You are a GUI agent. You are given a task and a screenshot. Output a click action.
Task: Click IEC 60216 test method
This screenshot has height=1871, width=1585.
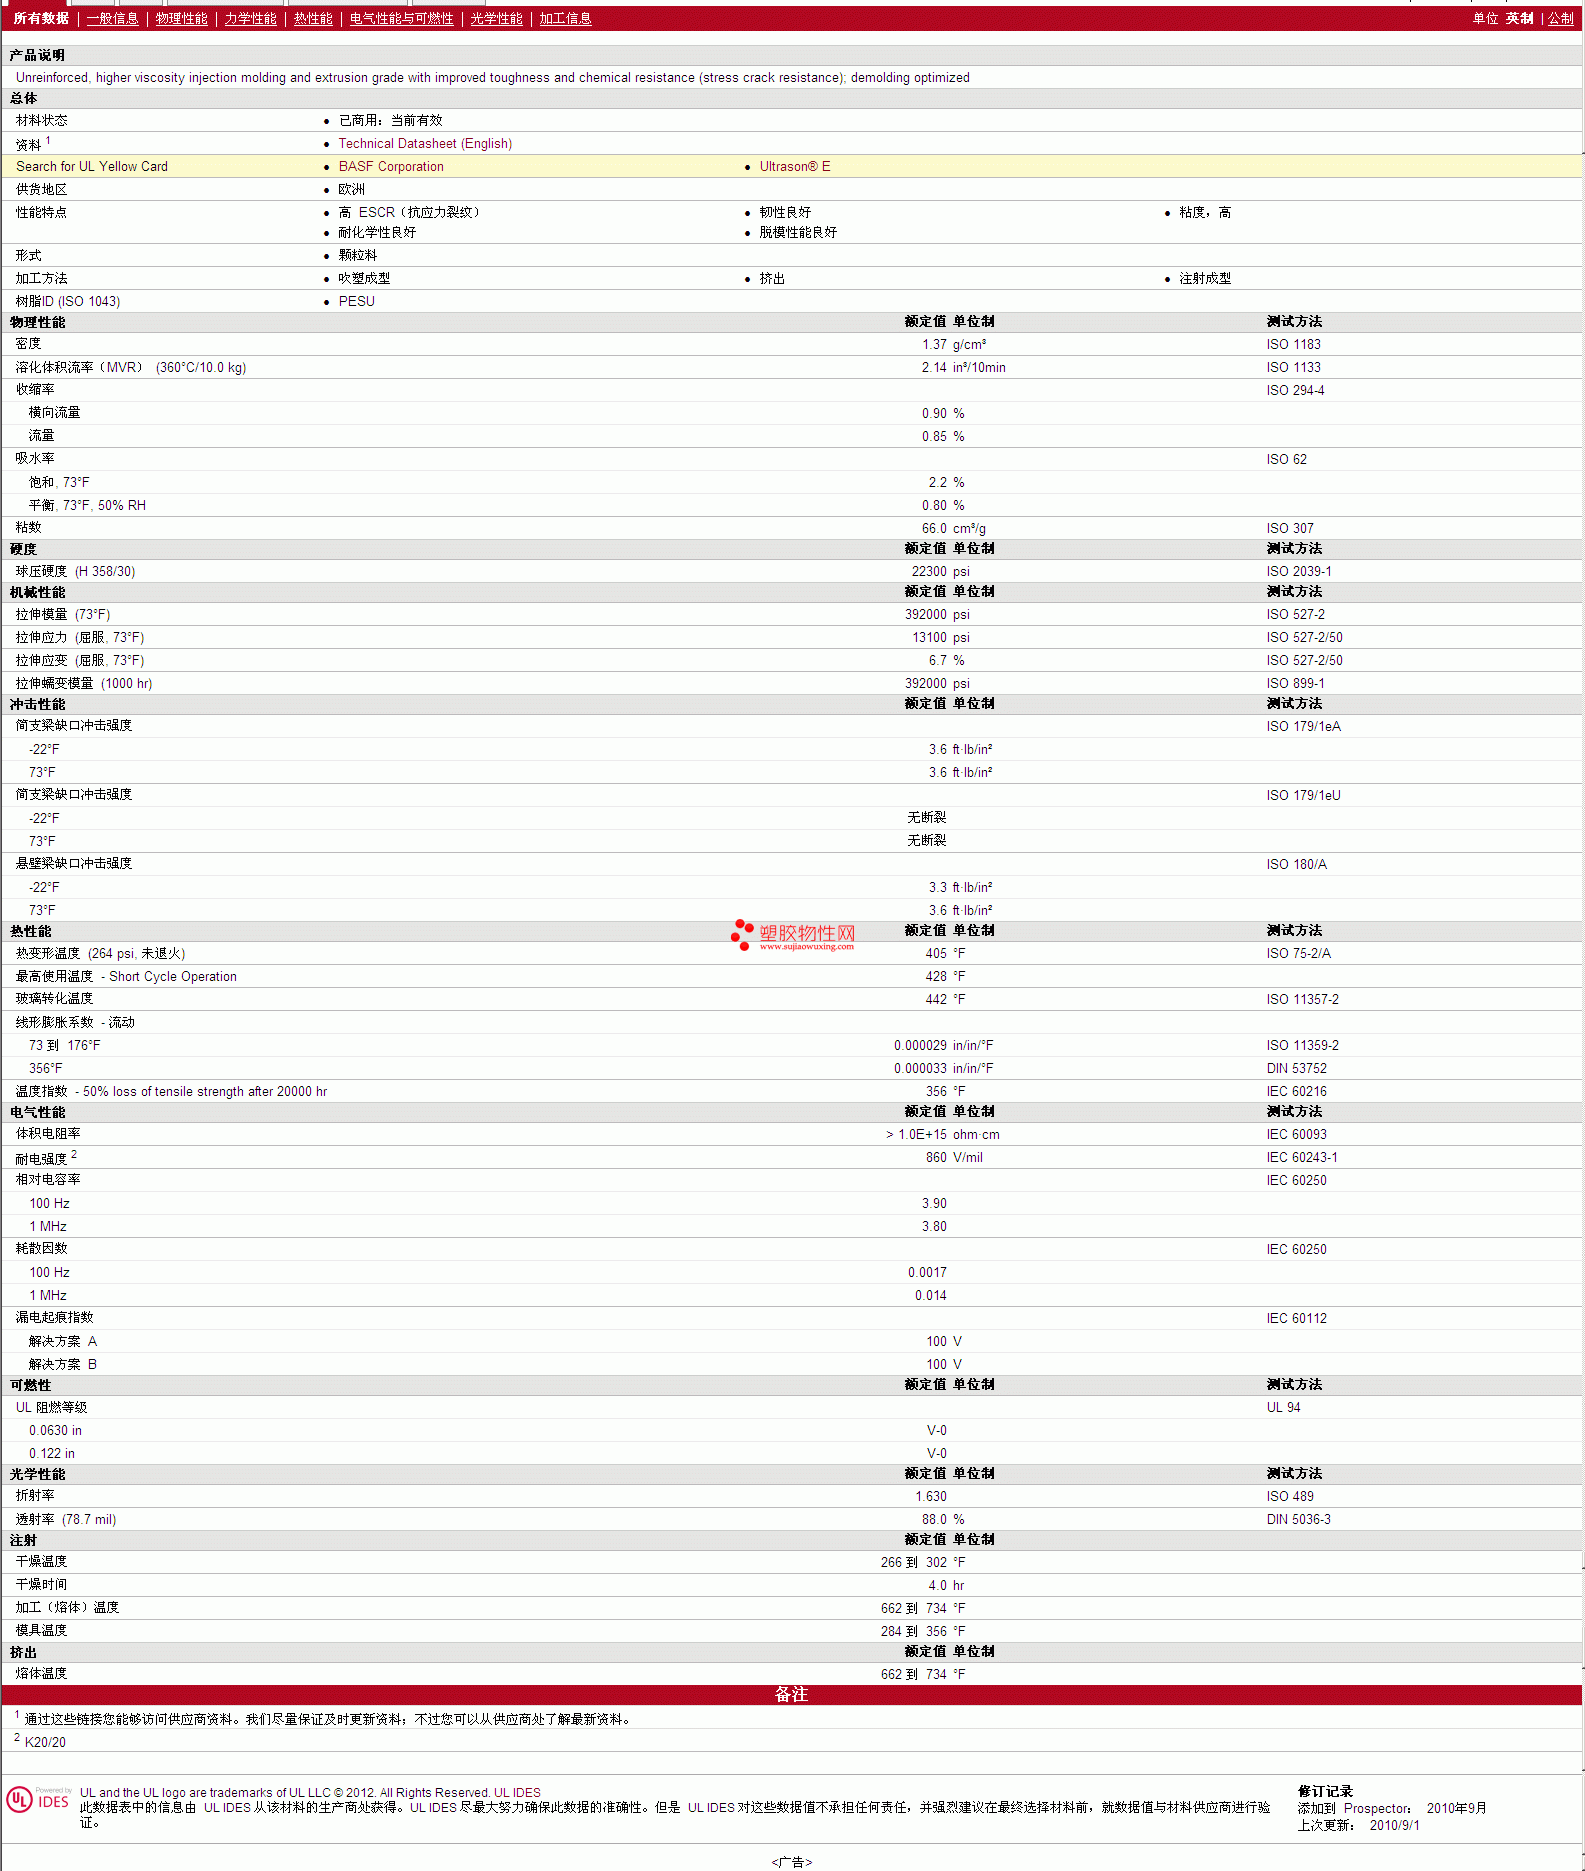point(1296,1091)
